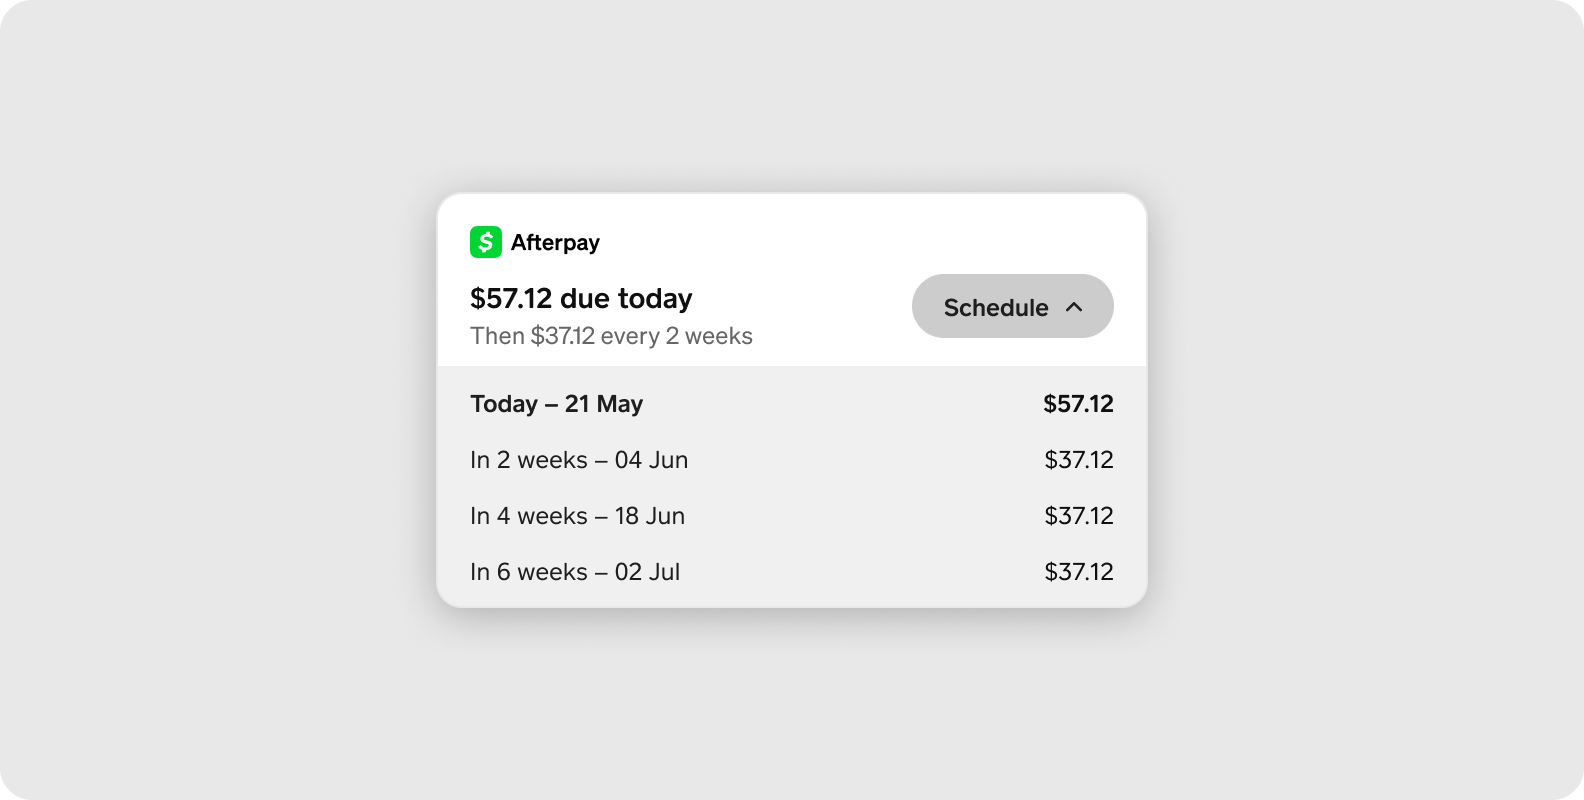
Task: Click the green Afterpay dollar logo icon
Action: 486,242
